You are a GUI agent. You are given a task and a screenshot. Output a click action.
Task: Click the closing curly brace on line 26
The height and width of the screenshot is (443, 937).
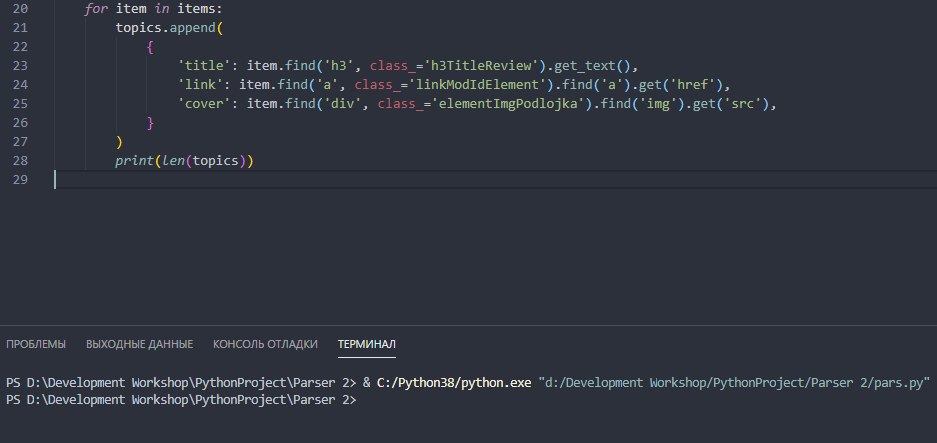150,123
